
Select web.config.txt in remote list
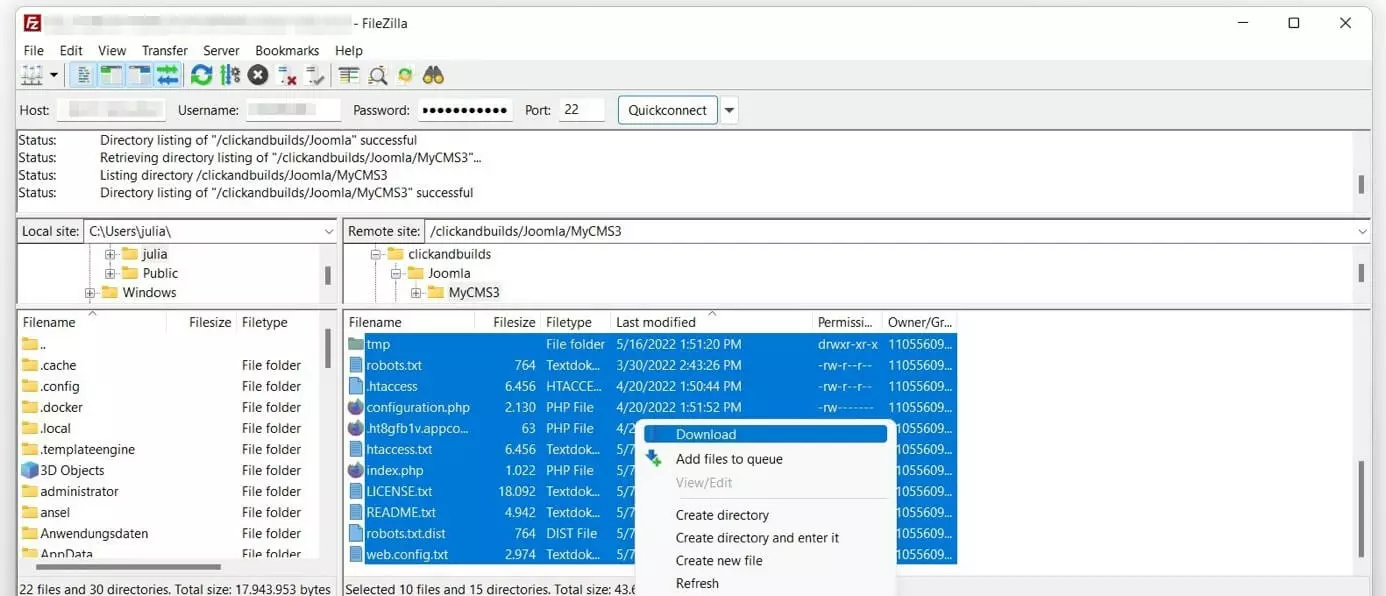(651, 554)
